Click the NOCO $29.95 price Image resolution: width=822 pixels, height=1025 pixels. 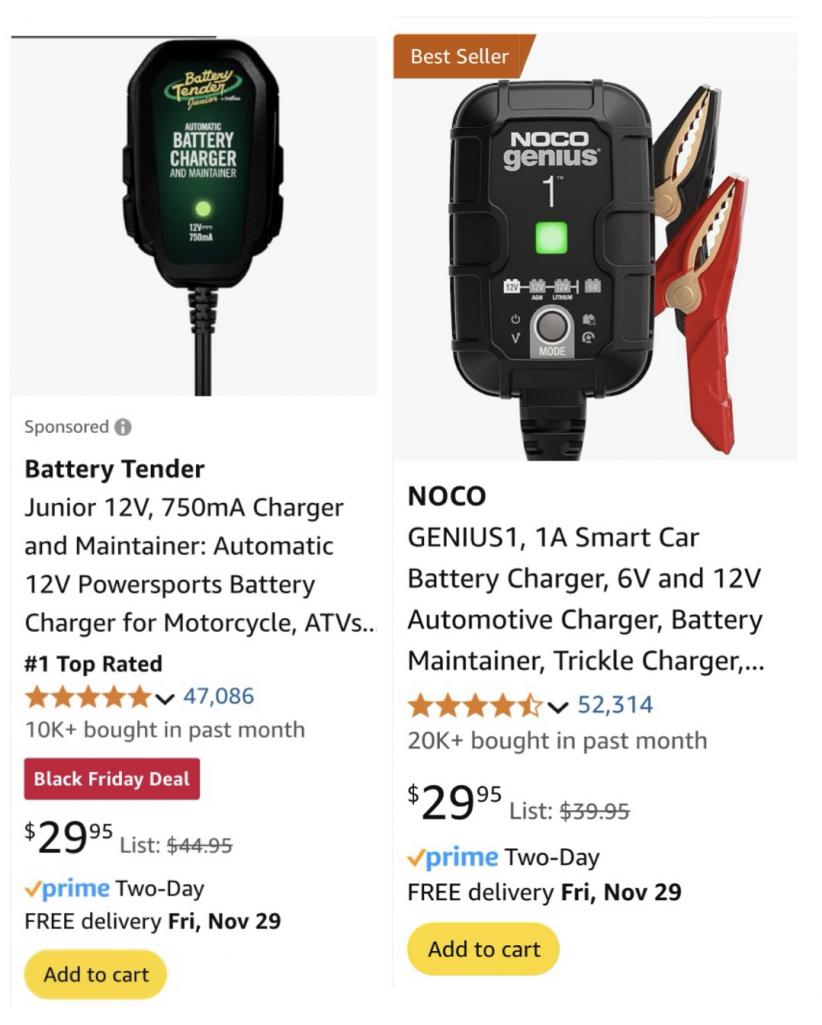click(454, 802)
